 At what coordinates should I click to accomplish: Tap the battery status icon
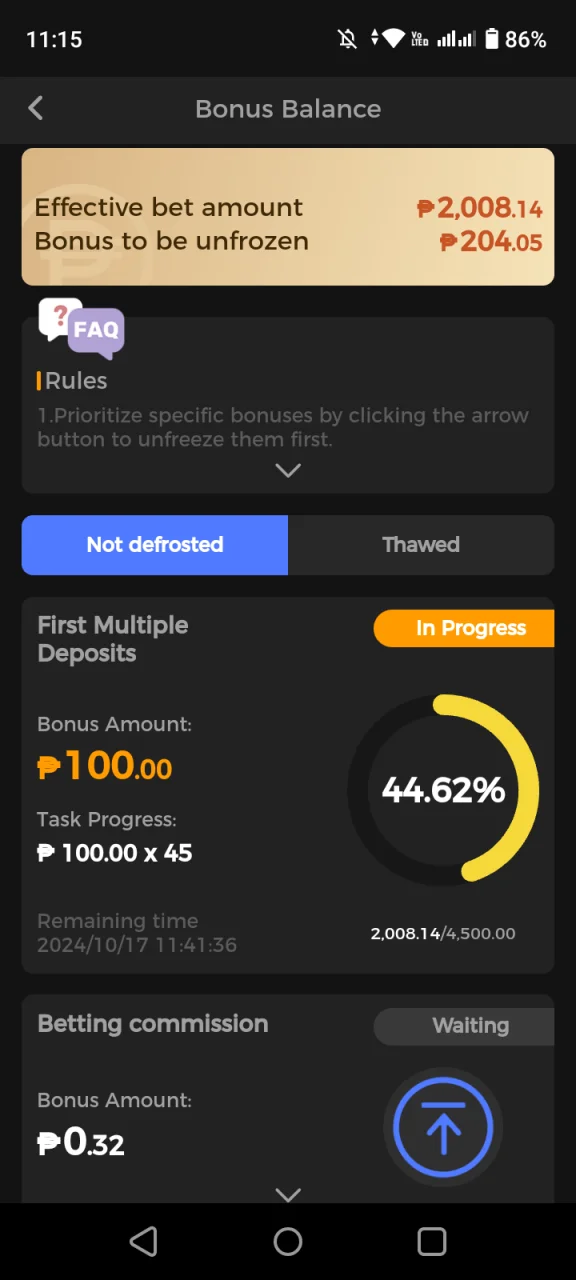pyautogui.click(x=491, y=39)
